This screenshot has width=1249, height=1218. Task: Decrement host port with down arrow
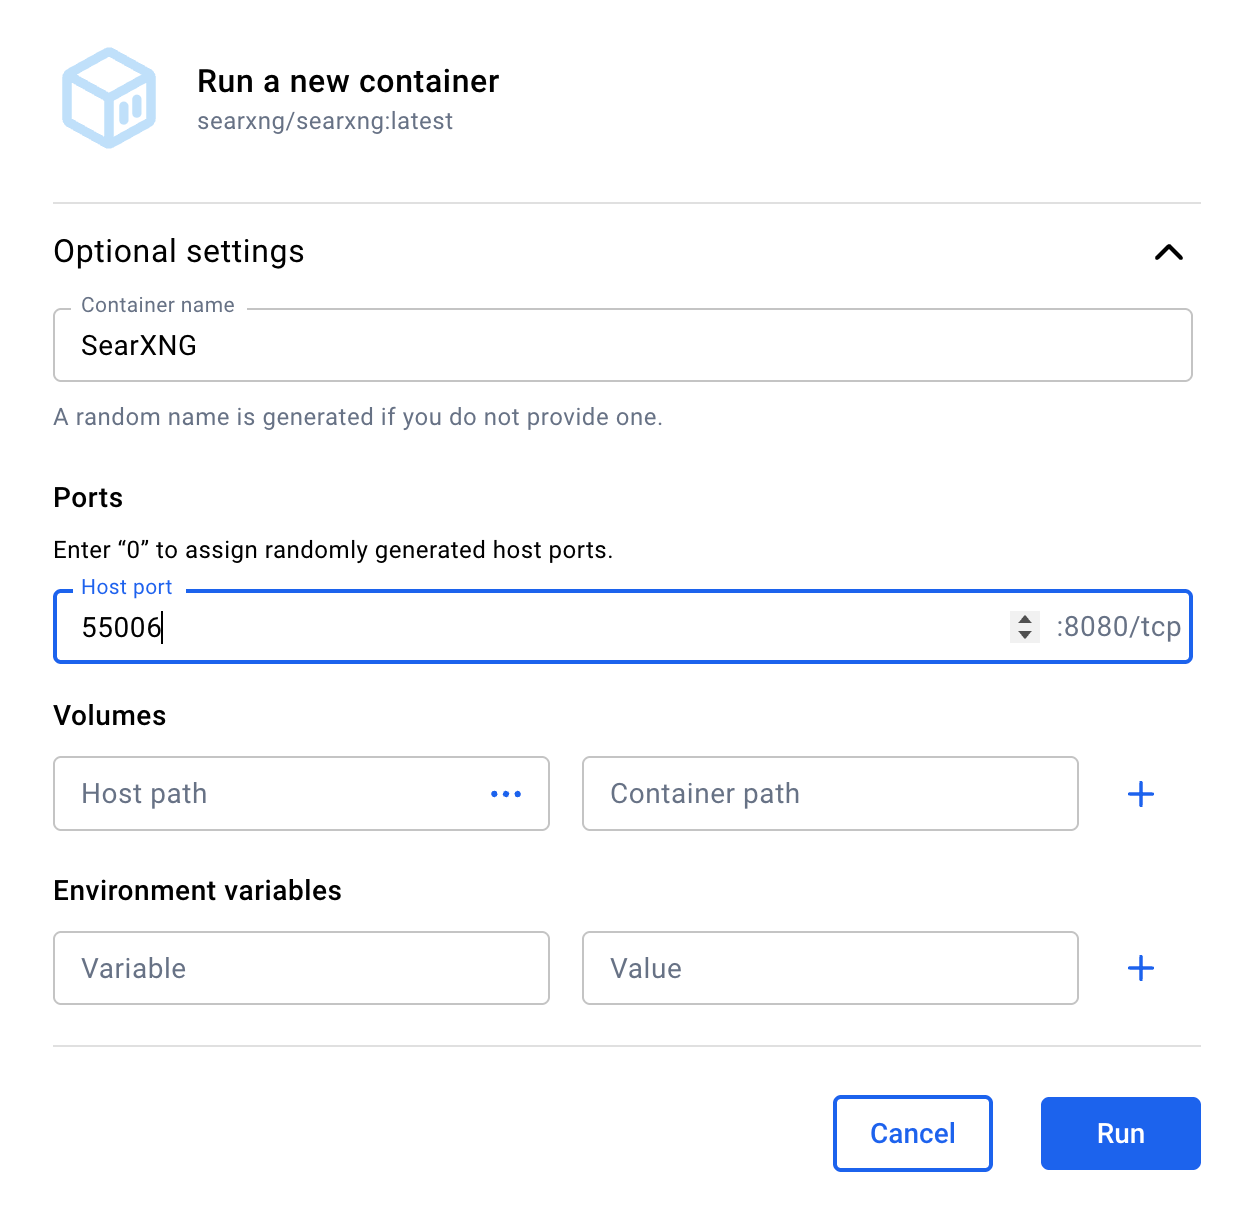(1025, 635)
